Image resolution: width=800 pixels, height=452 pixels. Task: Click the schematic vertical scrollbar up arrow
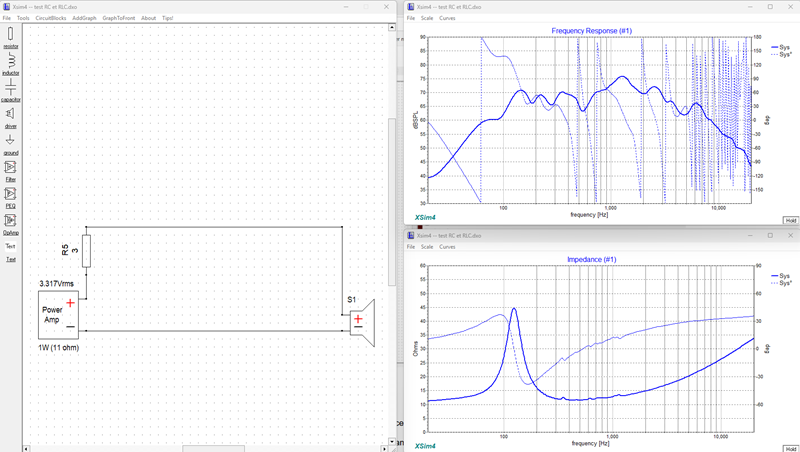pos(392,27)
